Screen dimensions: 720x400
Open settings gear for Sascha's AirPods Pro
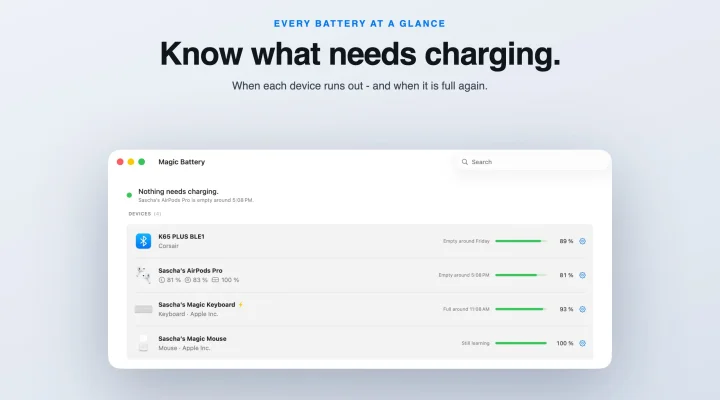[582, 275]
